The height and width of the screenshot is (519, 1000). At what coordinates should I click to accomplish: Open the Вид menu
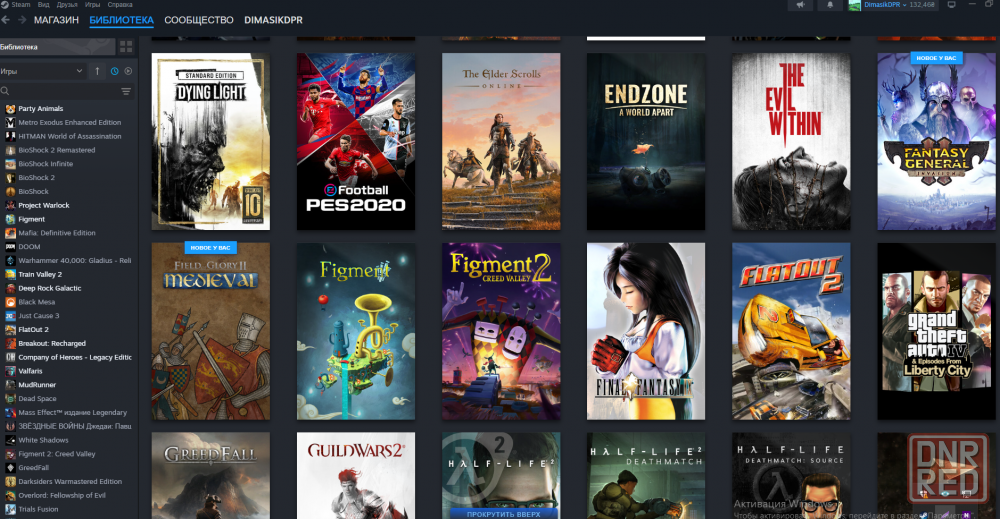point(43,4)
